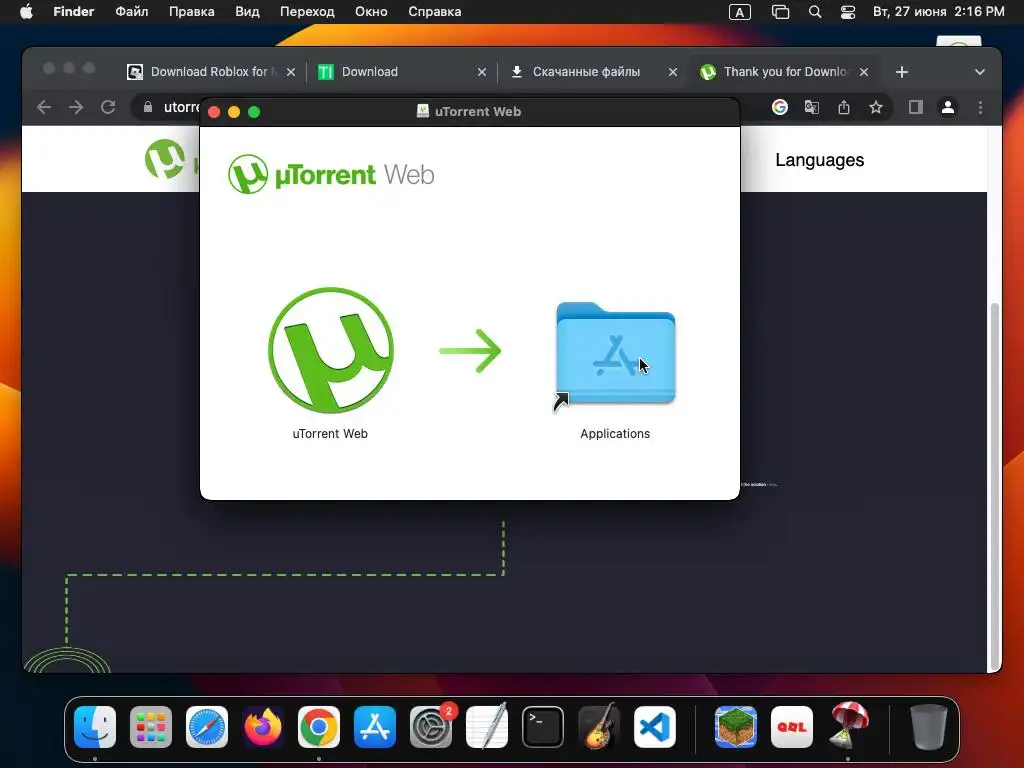Close the Скачанные файлы tab
Image resolution: width=1024 pixels, height=768 pixels.
[673, 72]
